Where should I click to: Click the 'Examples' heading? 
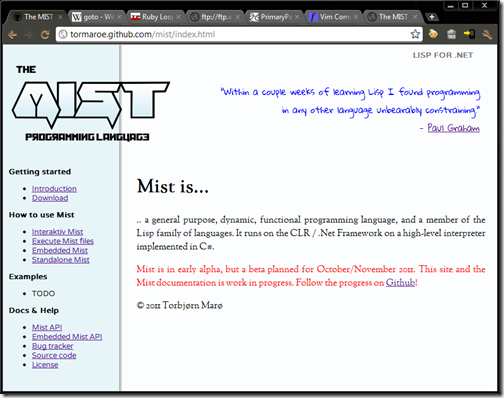pos(28,277)
